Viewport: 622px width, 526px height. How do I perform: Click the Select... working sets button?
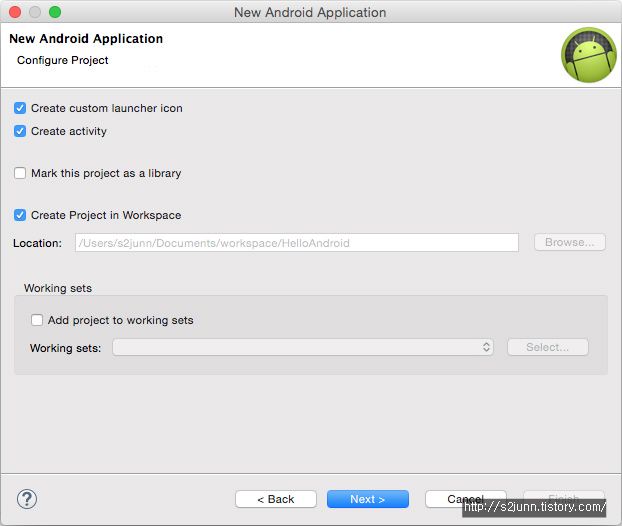547,347
